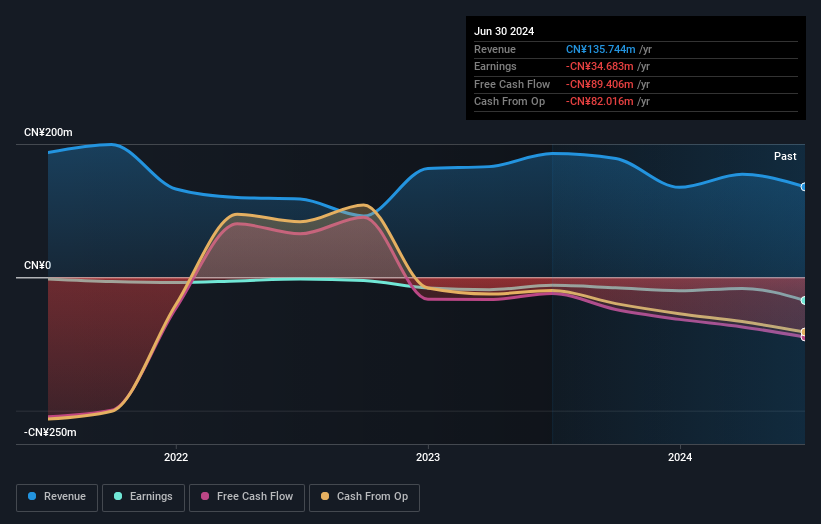The height and width of the screenshot is (524, 821).
Task: Click the Free Cash Flow label in the tooltip
Action: point(512,84)
